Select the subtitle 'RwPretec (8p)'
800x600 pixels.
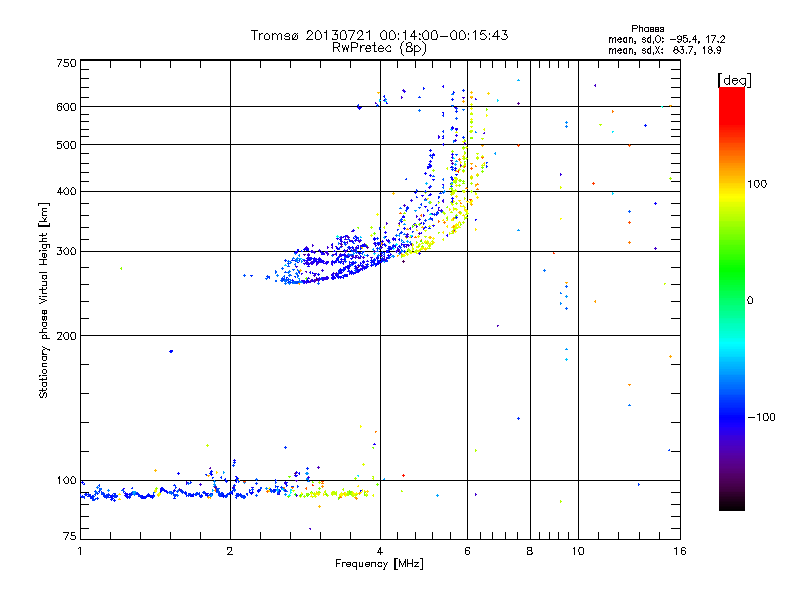(x=379, y=48)
